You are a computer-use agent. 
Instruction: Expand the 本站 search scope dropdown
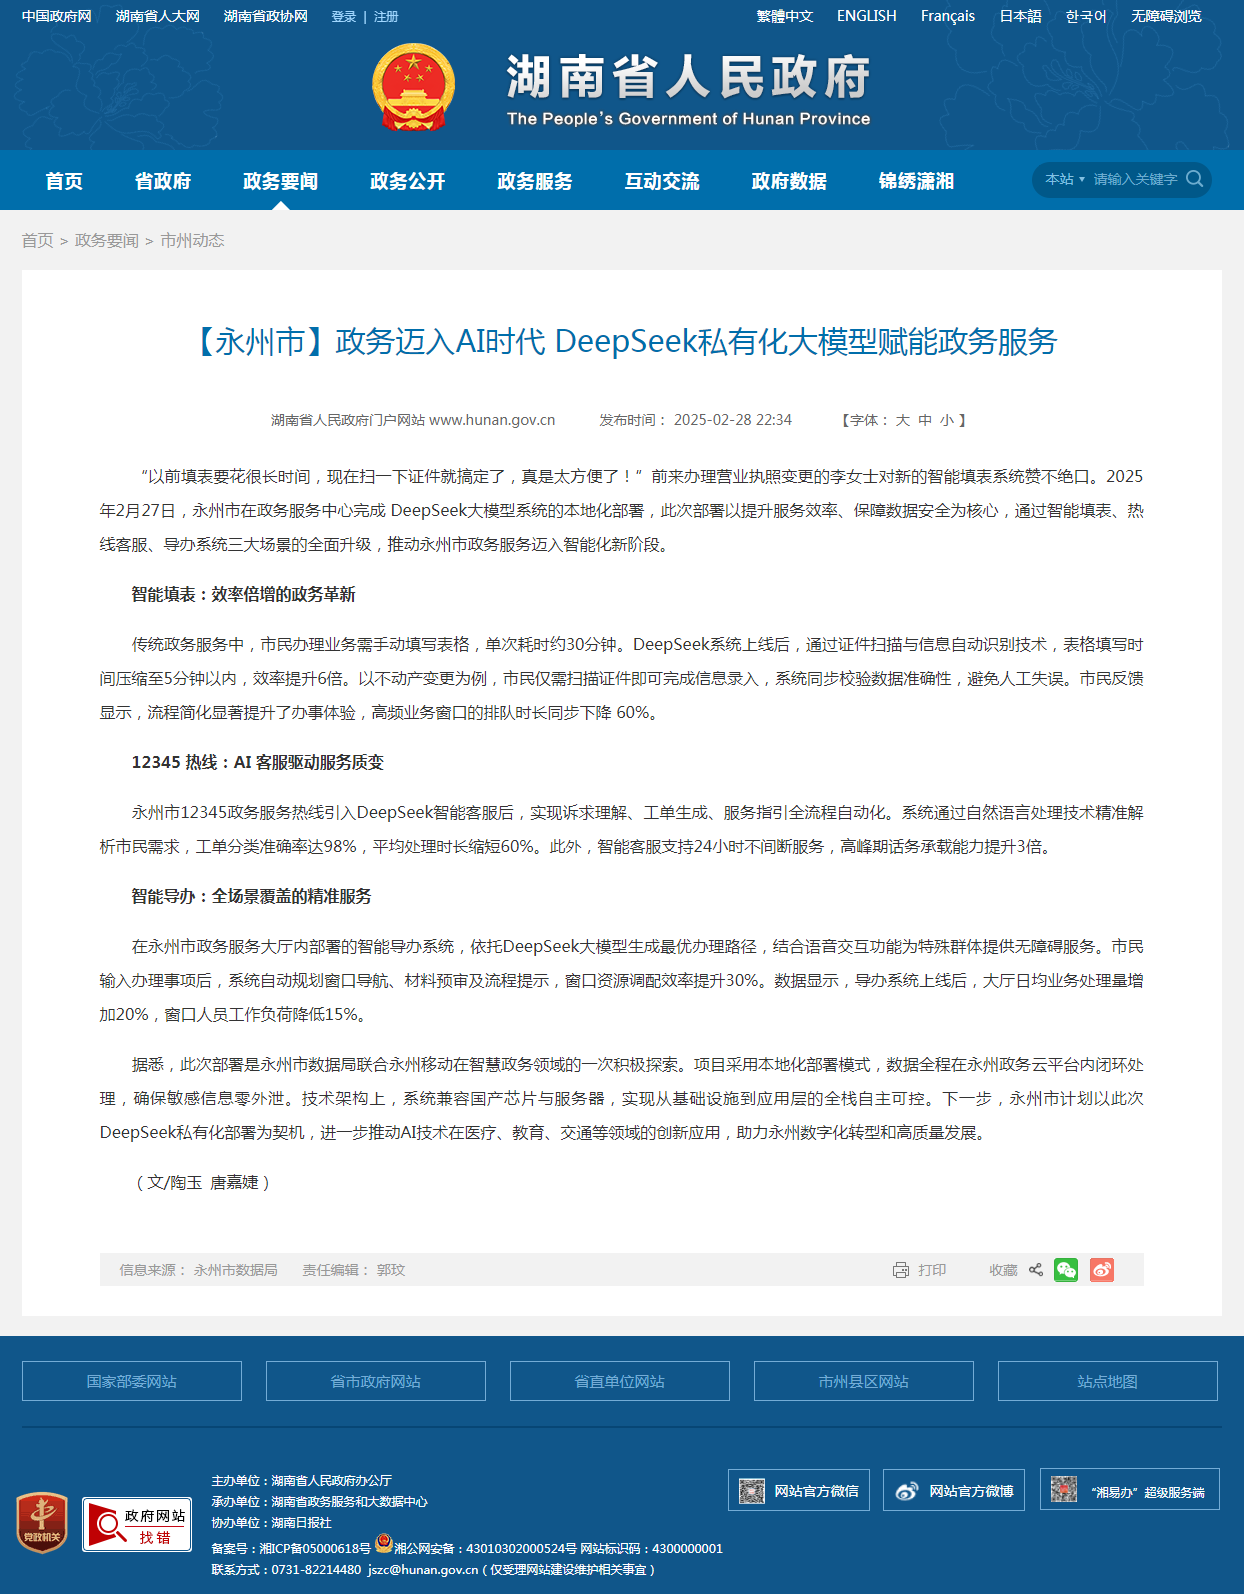1065,179
